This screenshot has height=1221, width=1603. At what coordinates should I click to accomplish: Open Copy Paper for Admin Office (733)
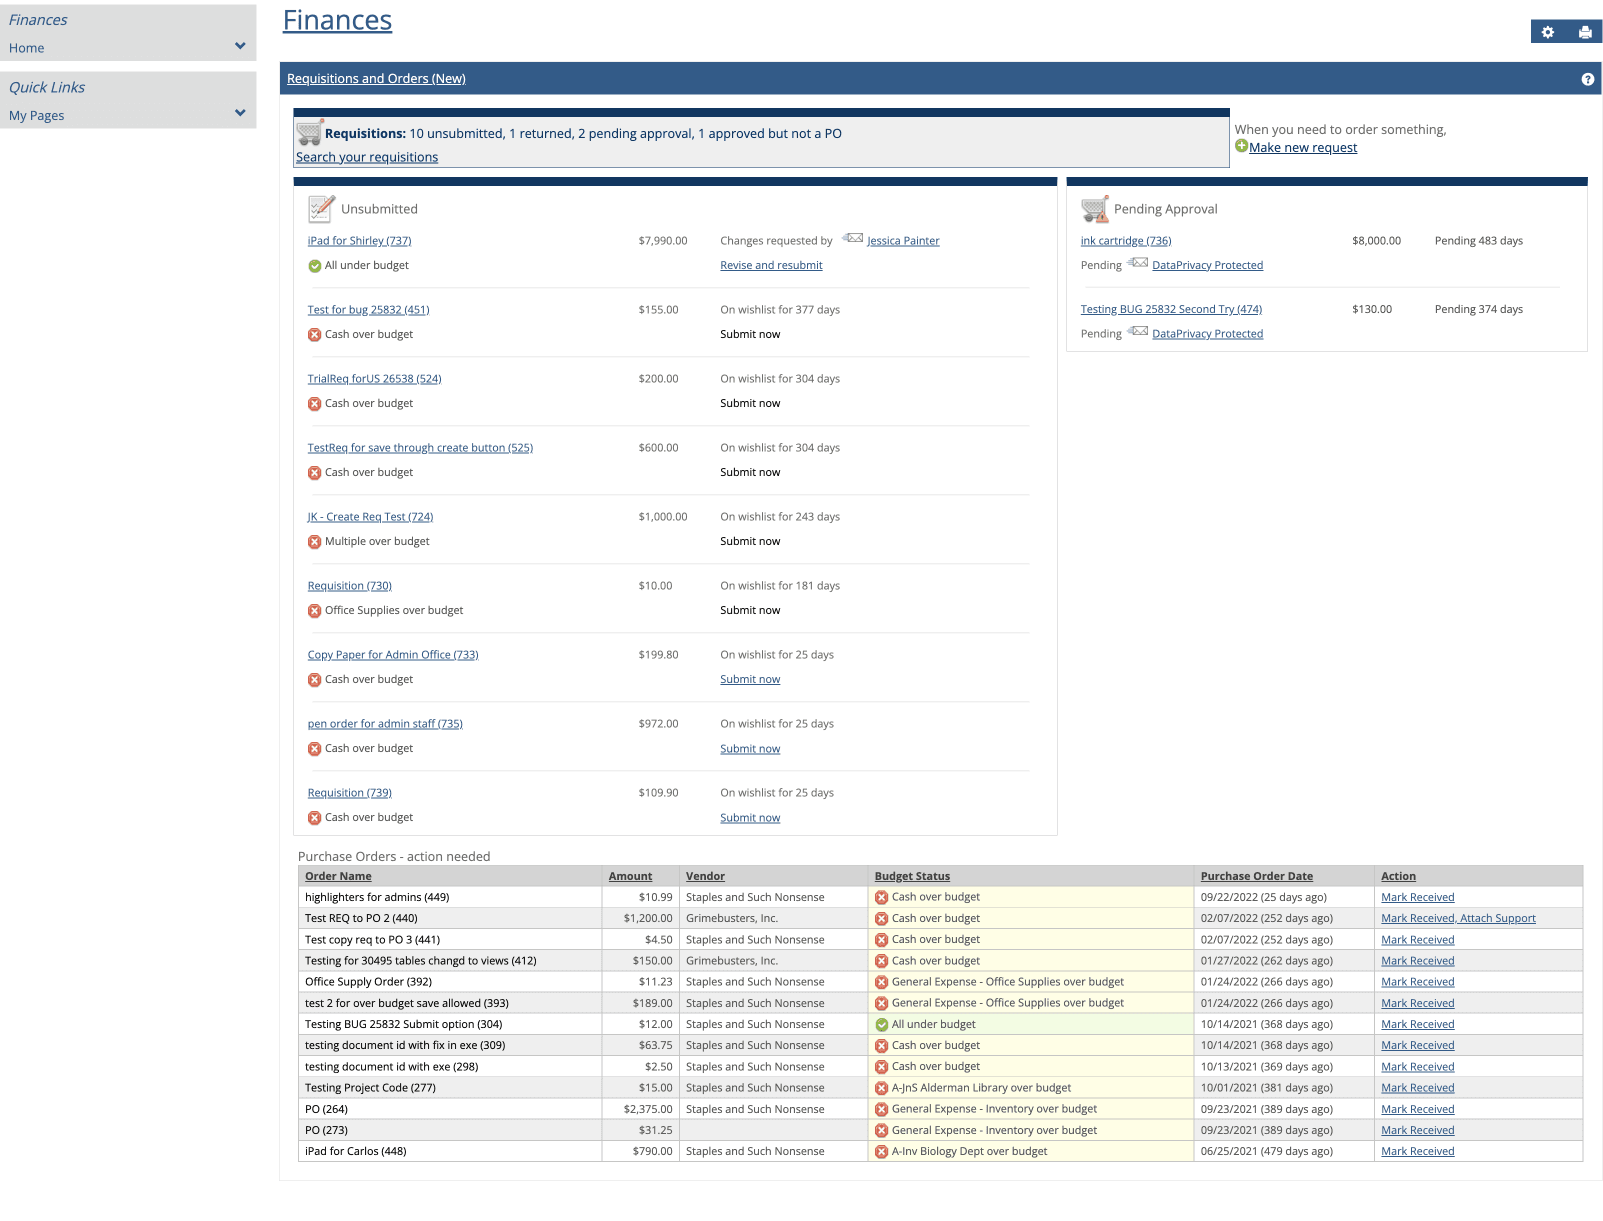pyautogui.click(x=393, y=655)
